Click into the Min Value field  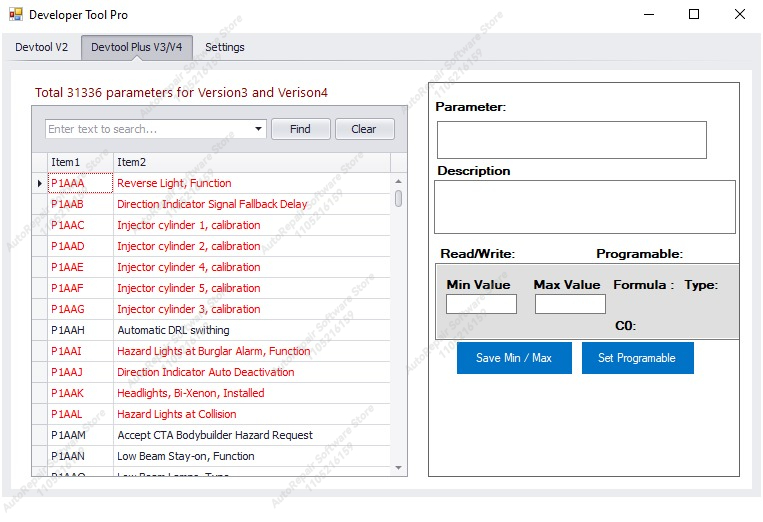(x=481, y=304)
